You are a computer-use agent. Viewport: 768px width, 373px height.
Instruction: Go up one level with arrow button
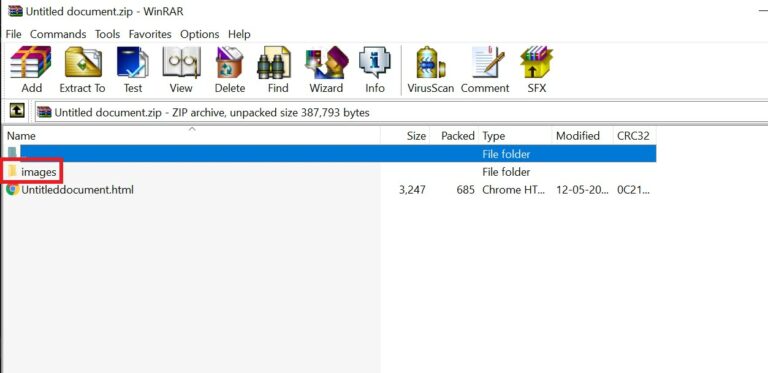(17, 111)
